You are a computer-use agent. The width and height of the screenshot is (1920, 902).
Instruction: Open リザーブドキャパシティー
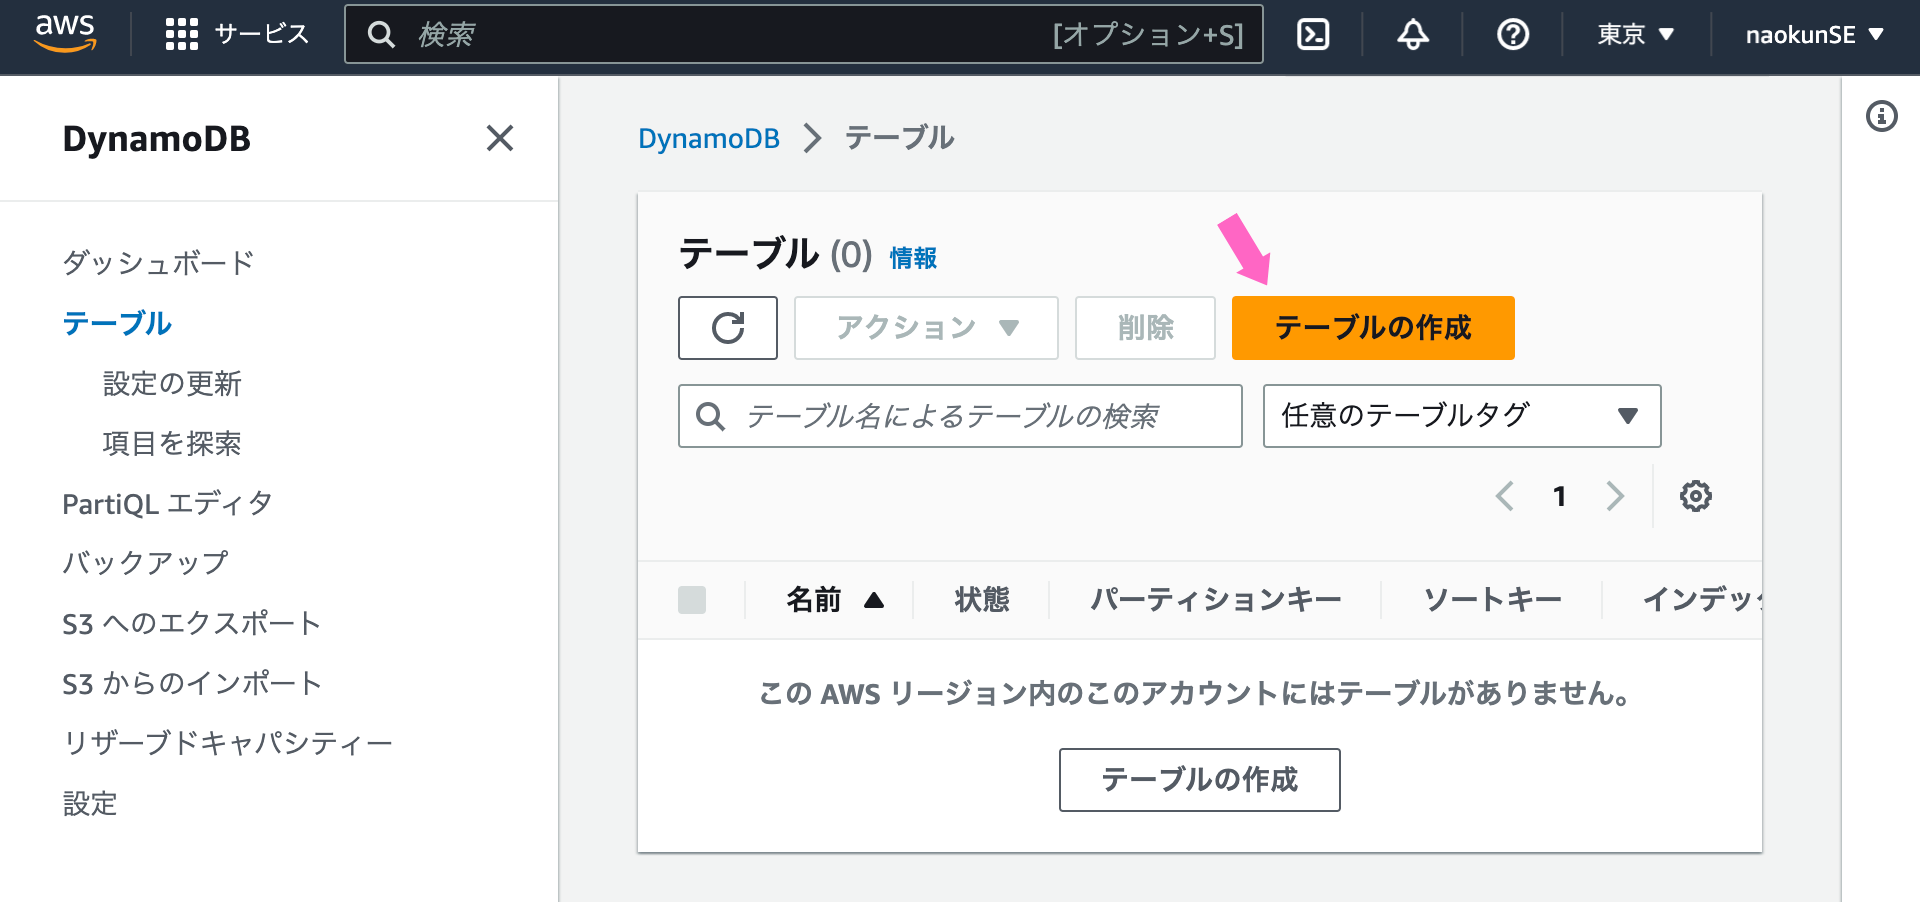pos(228,743)
